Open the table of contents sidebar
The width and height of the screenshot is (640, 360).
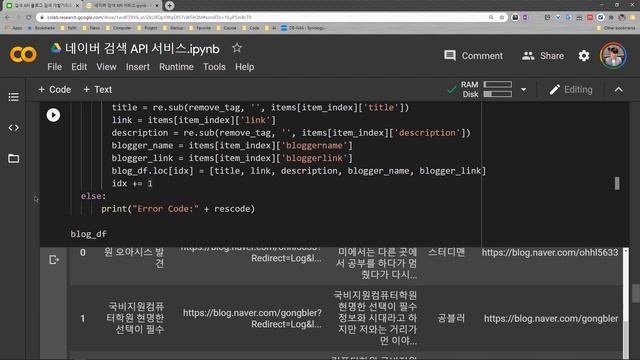[13, 97]
